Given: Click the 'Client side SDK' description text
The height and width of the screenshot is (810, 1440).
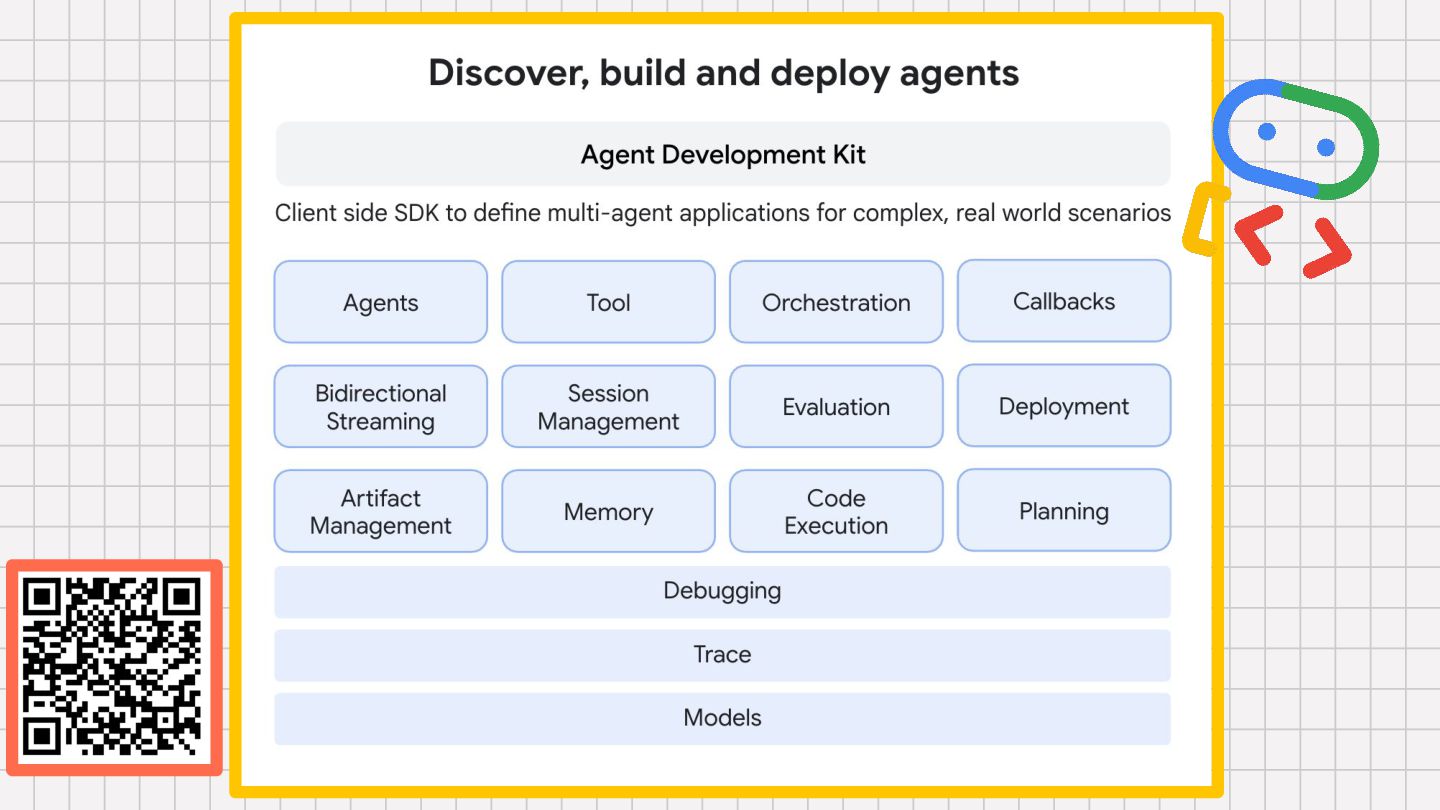Looking at the screenshot, I should pyautogui.click(x=723, y=213).
